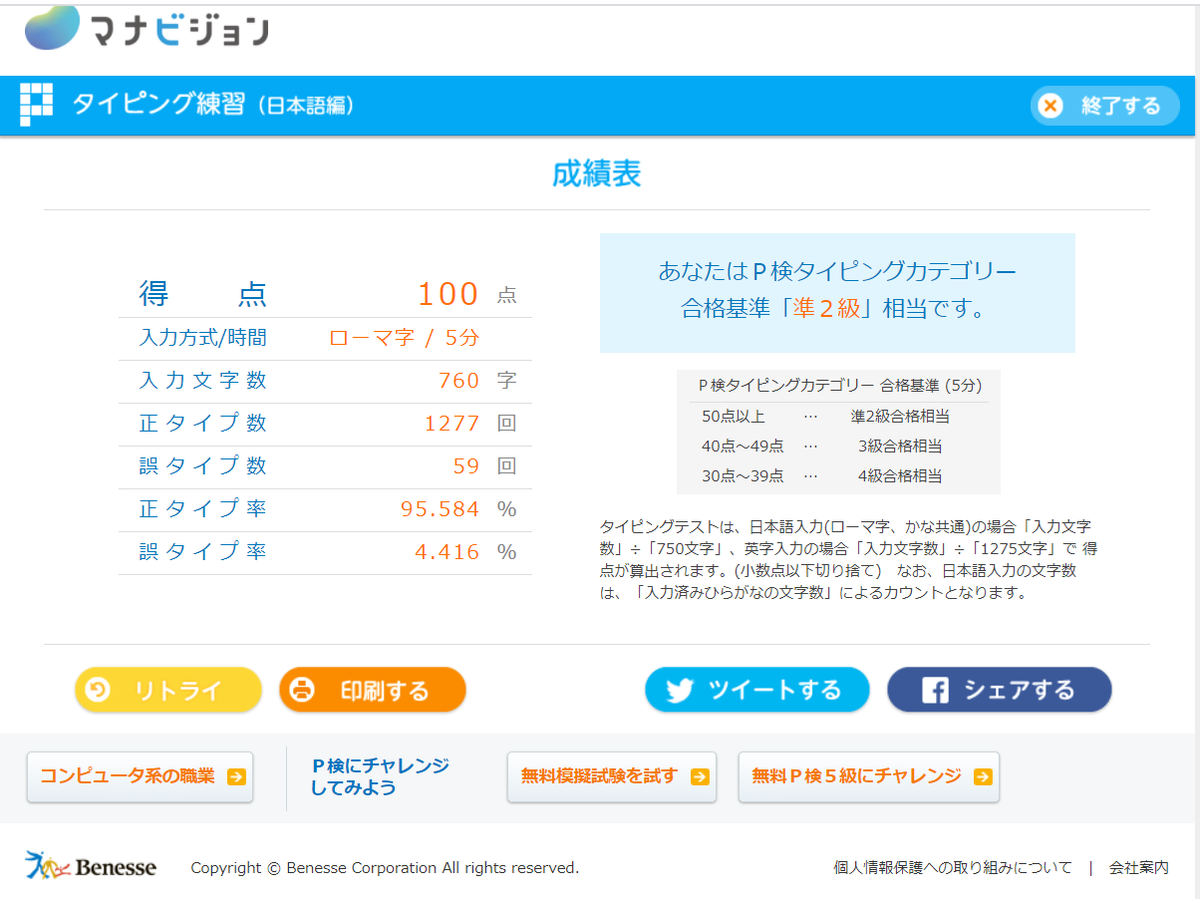Screen dimensions: 1200x899
Task: Click the value 760
Action: click(x=459, y=381)
